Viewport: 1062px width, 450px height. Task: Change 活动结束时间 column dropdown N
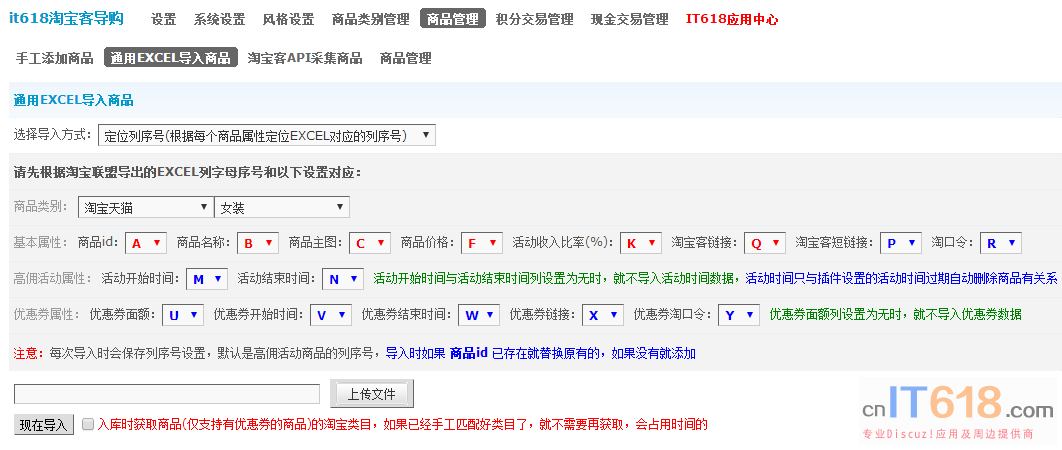pyautogui.click(x=343, y=279)
